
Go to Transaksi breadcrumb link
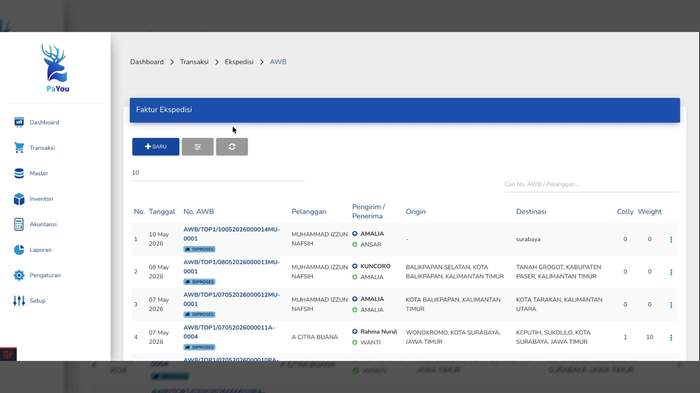point(194,62)
